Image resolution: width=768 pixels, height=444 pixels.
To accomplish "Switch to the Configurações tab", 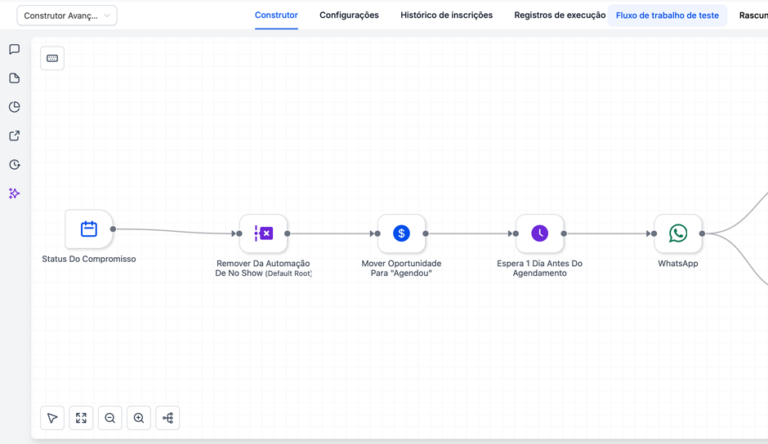I will (349, 15).
